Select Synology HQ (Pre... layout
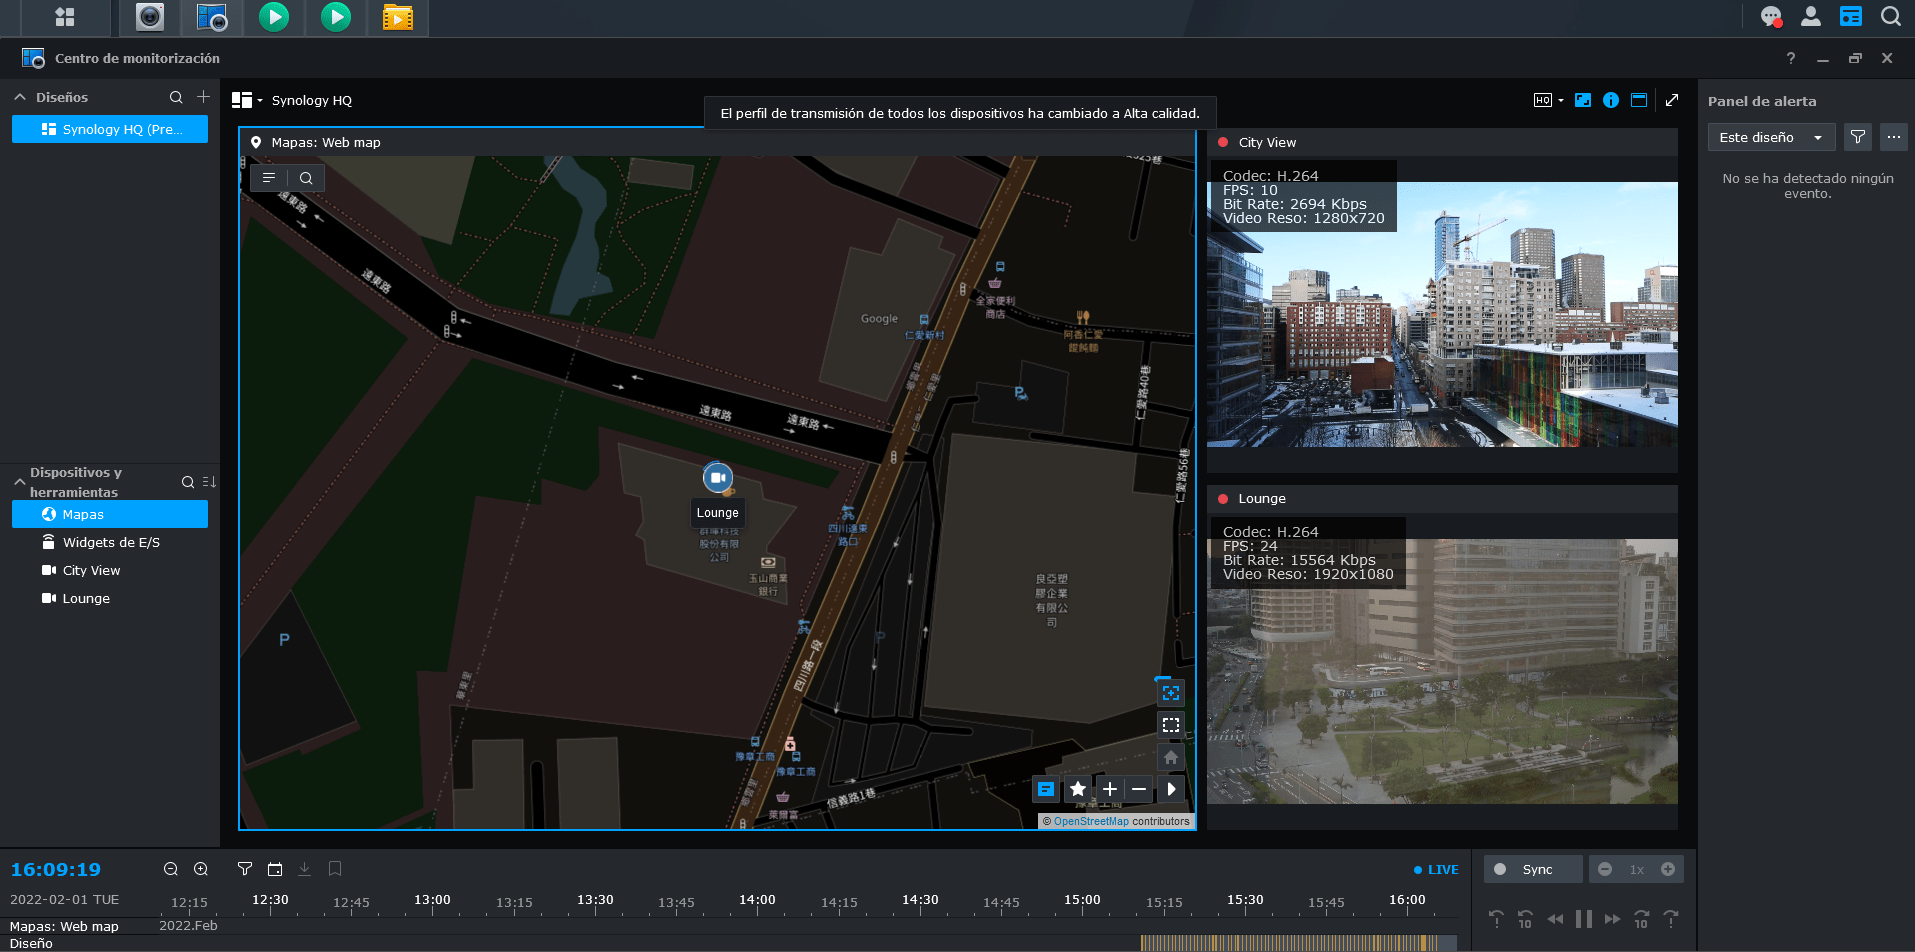The height and width of the screenshot is (952, 1915). point(110,129)
